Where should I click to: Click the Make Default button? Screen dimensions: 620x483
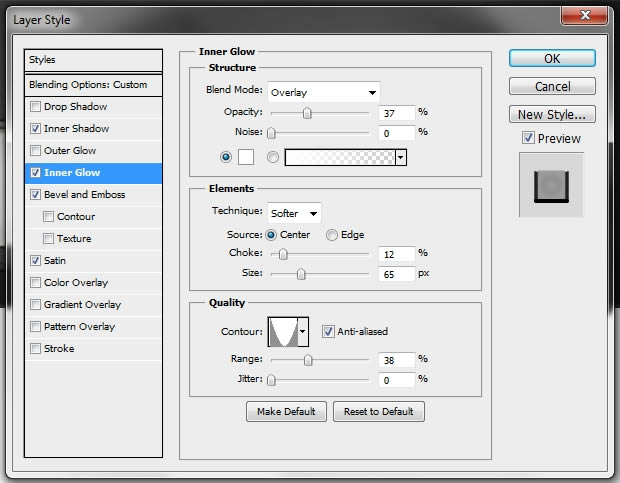[x=286, y=412]
